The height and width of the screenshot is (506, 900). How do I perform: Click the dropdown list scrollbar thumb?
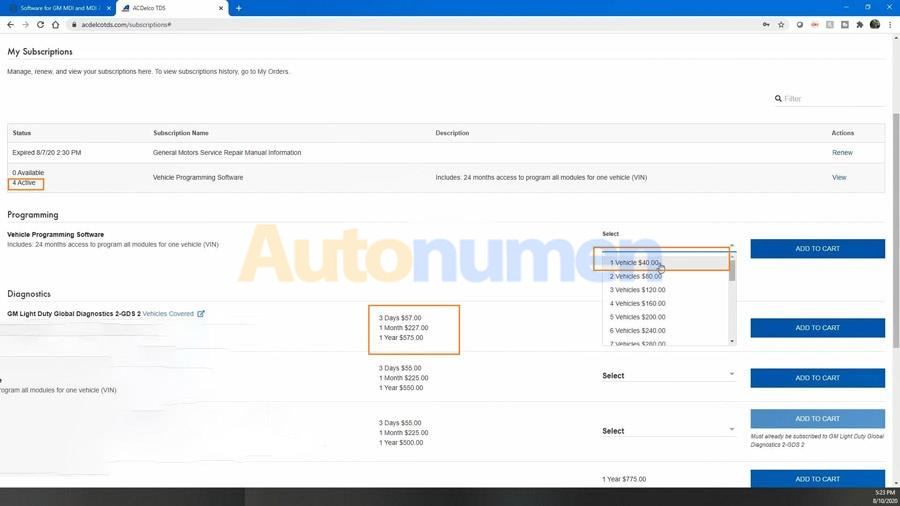[732, 270]
